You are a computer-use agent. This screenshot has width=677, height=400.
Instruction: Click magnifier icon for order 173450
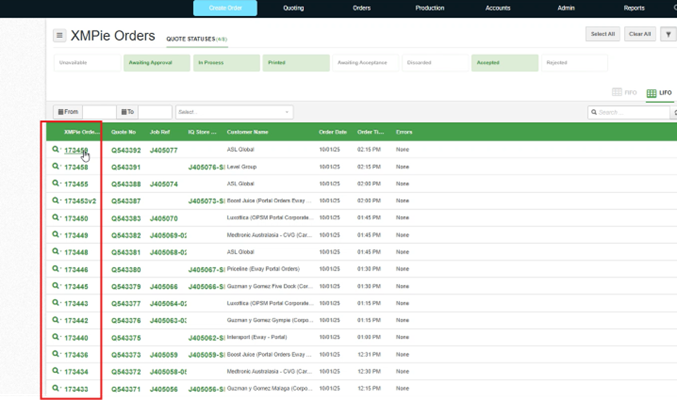(56, 217)
